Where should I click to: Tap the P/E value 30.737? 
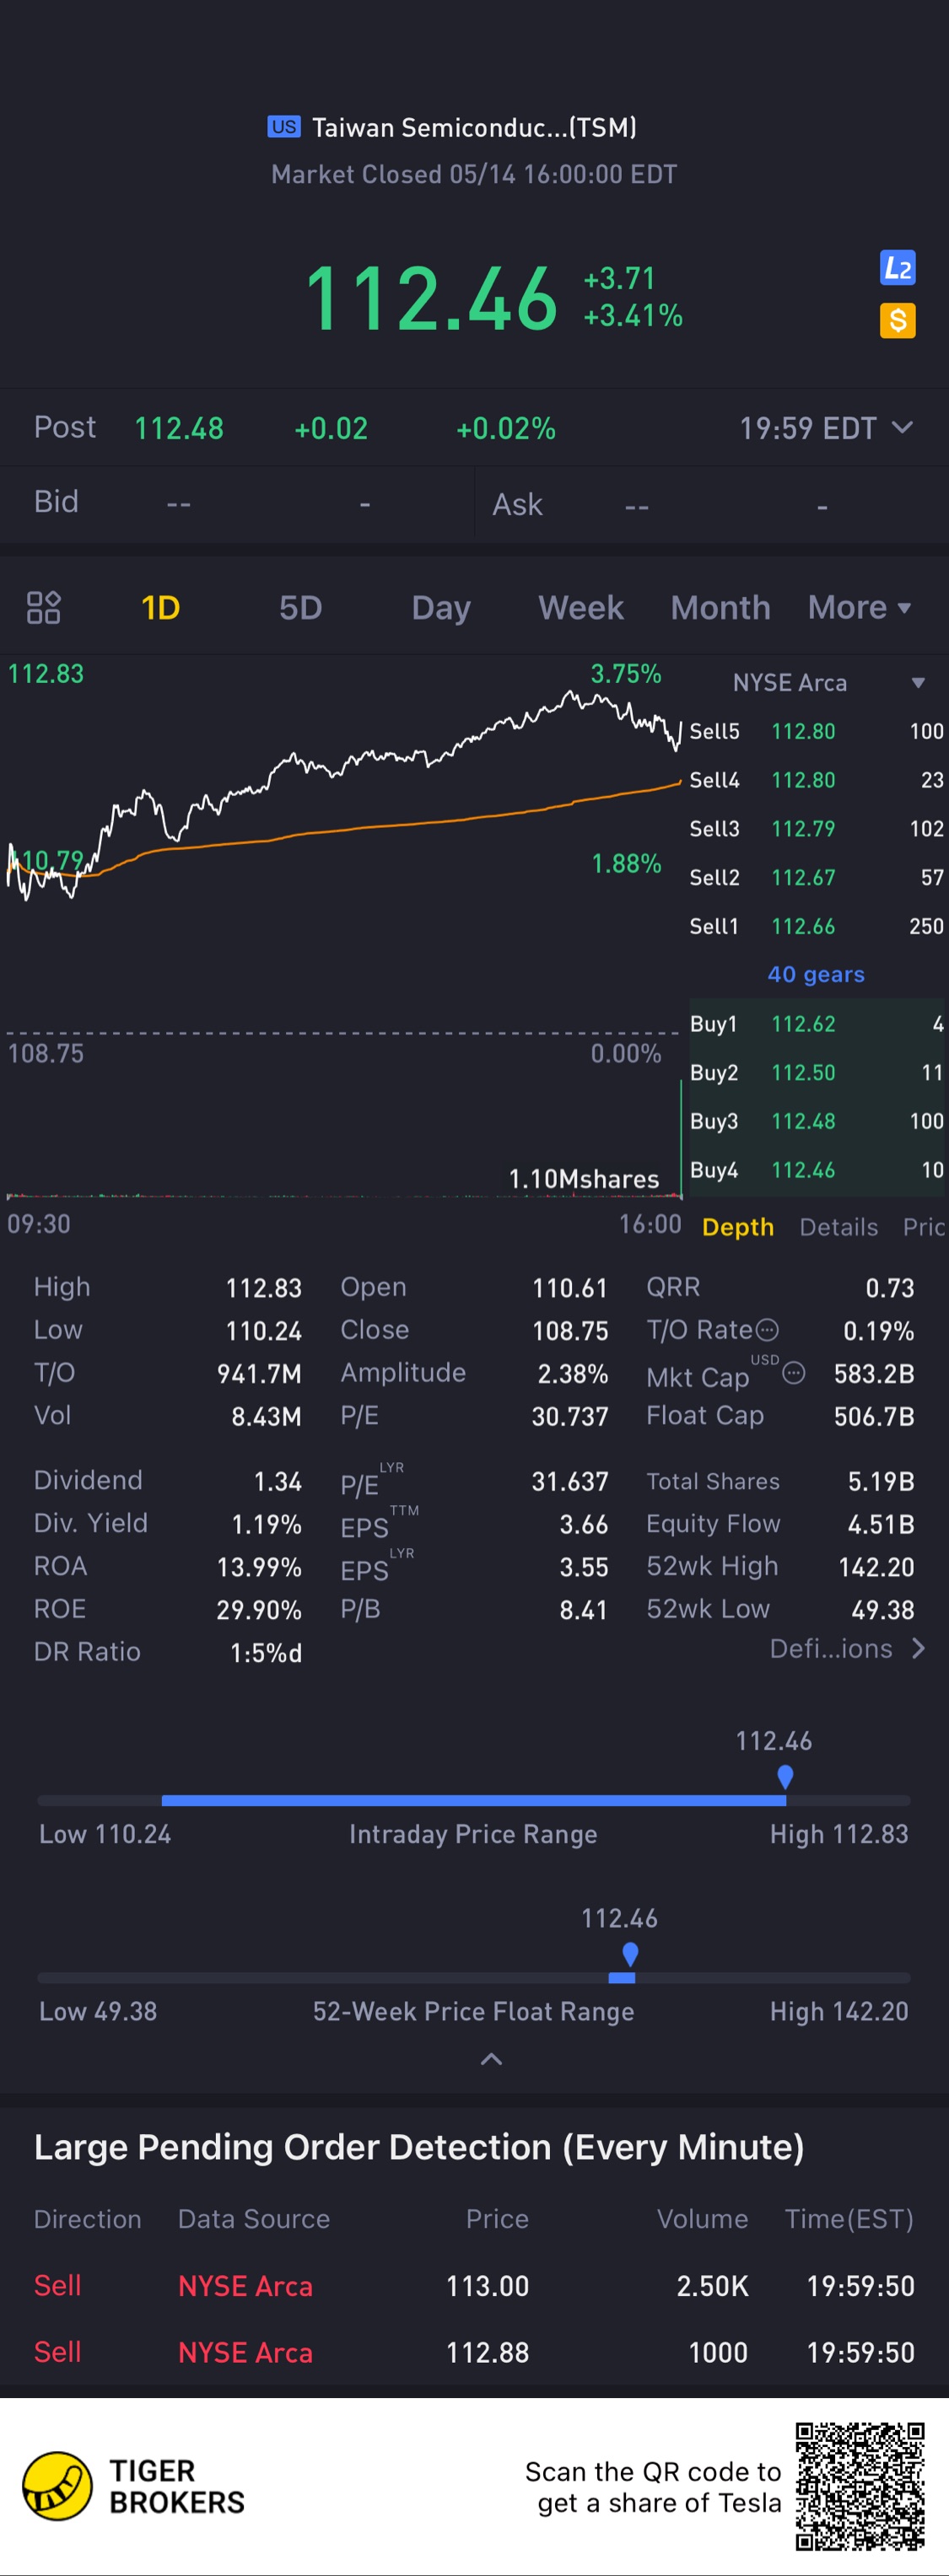[569, 1417]
